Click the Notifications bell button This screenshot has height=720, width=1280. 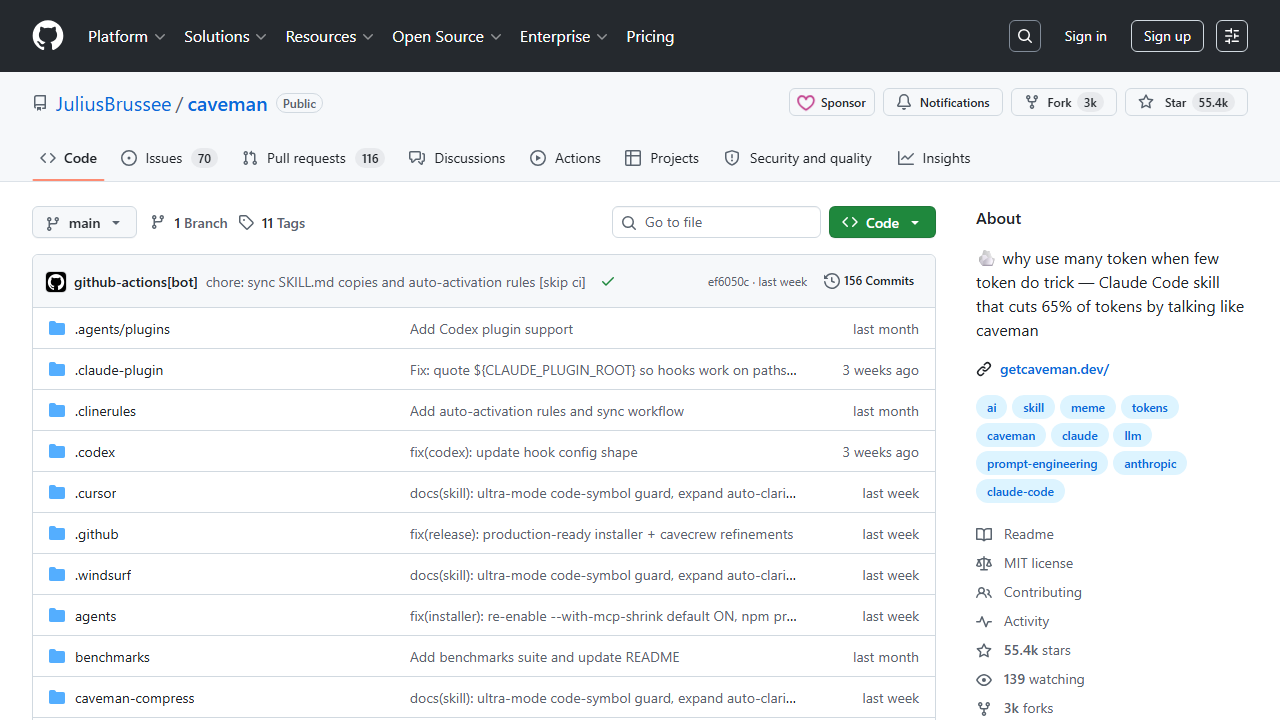(943, 103)
